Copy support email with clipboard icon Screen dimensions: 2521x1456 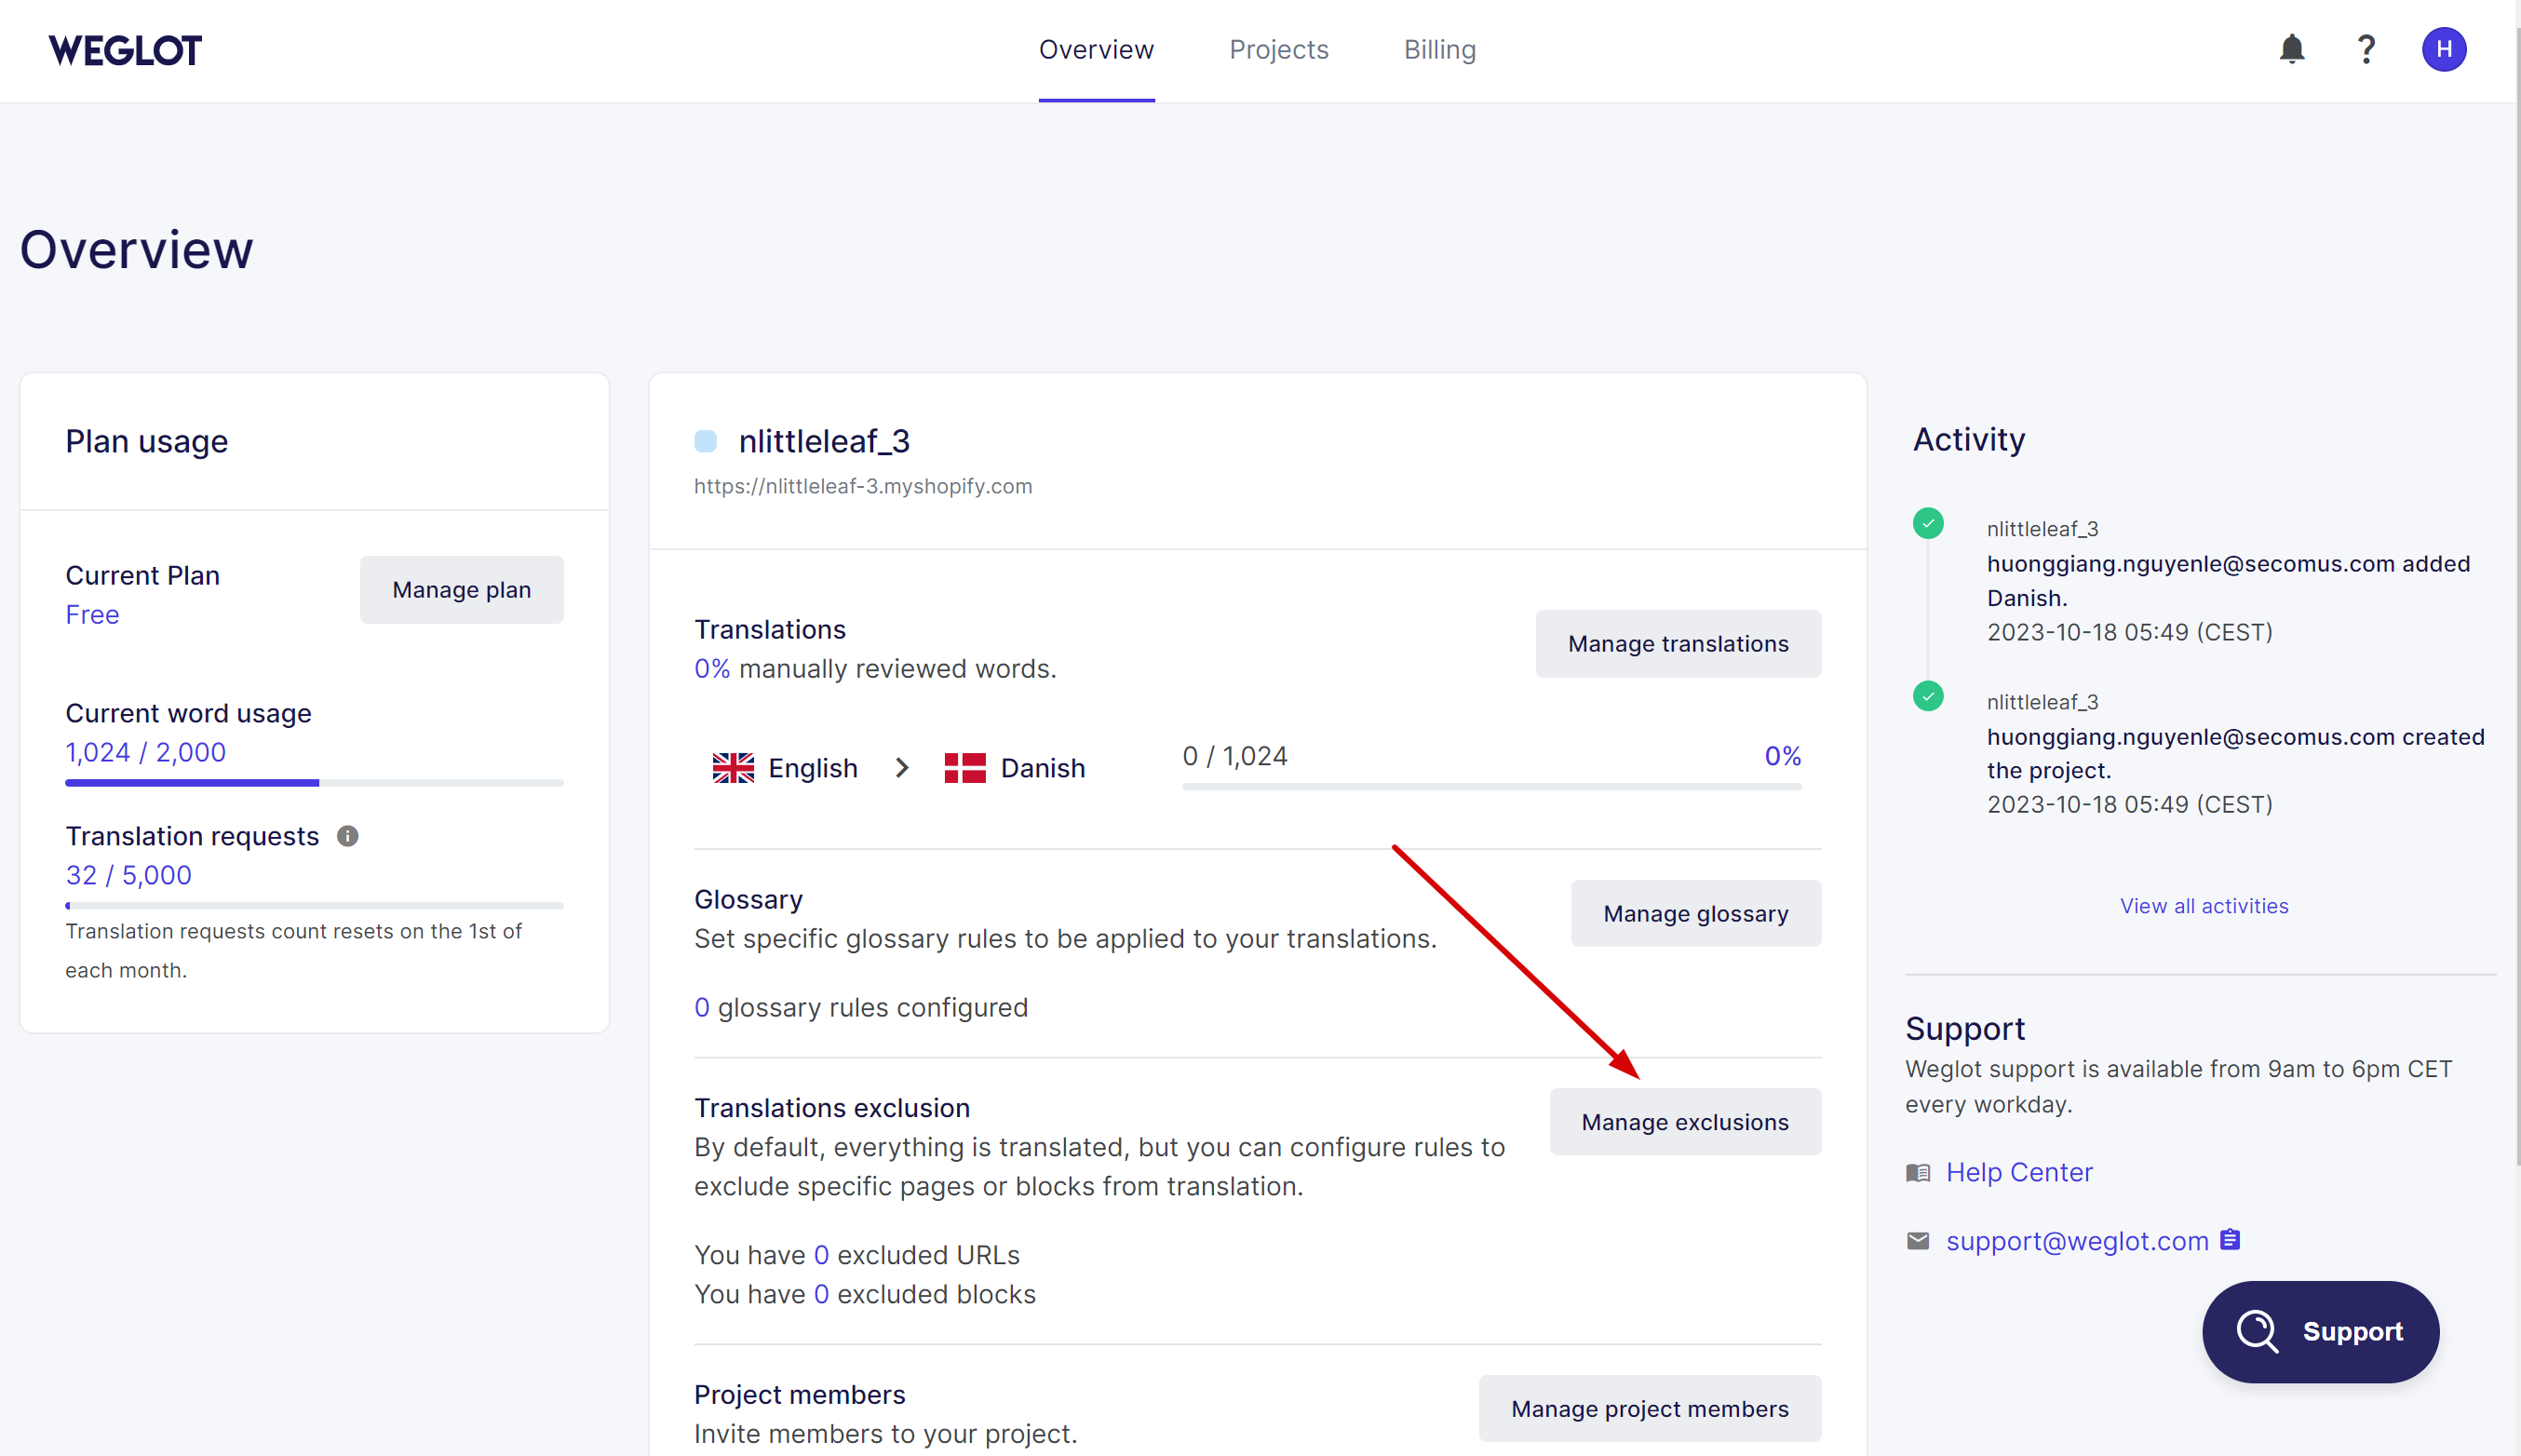(x=2229, y=1240)
